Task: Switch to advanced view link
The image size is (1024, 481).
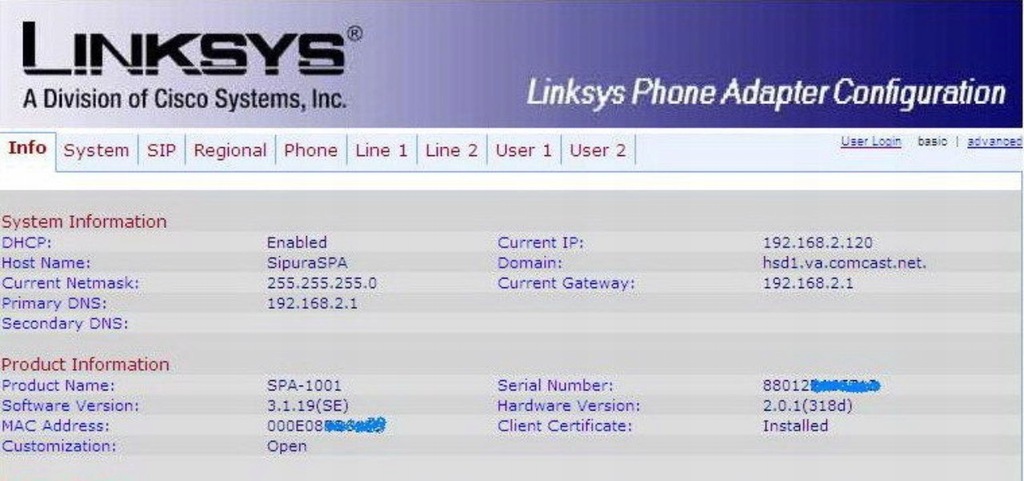Action: [x=994, y=142]
